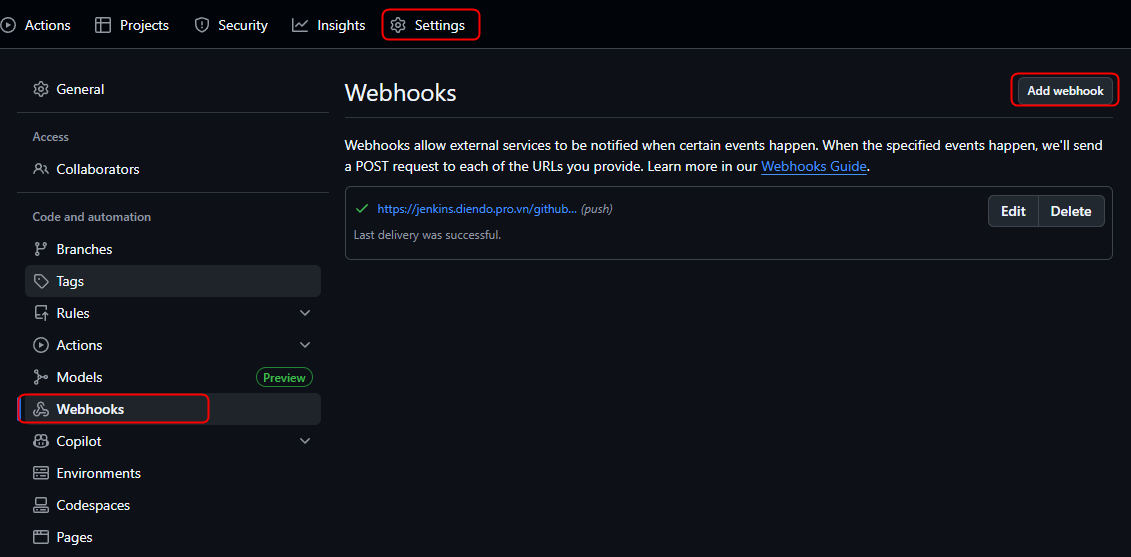Open the Actions tab in top navigation

[38, 25]
